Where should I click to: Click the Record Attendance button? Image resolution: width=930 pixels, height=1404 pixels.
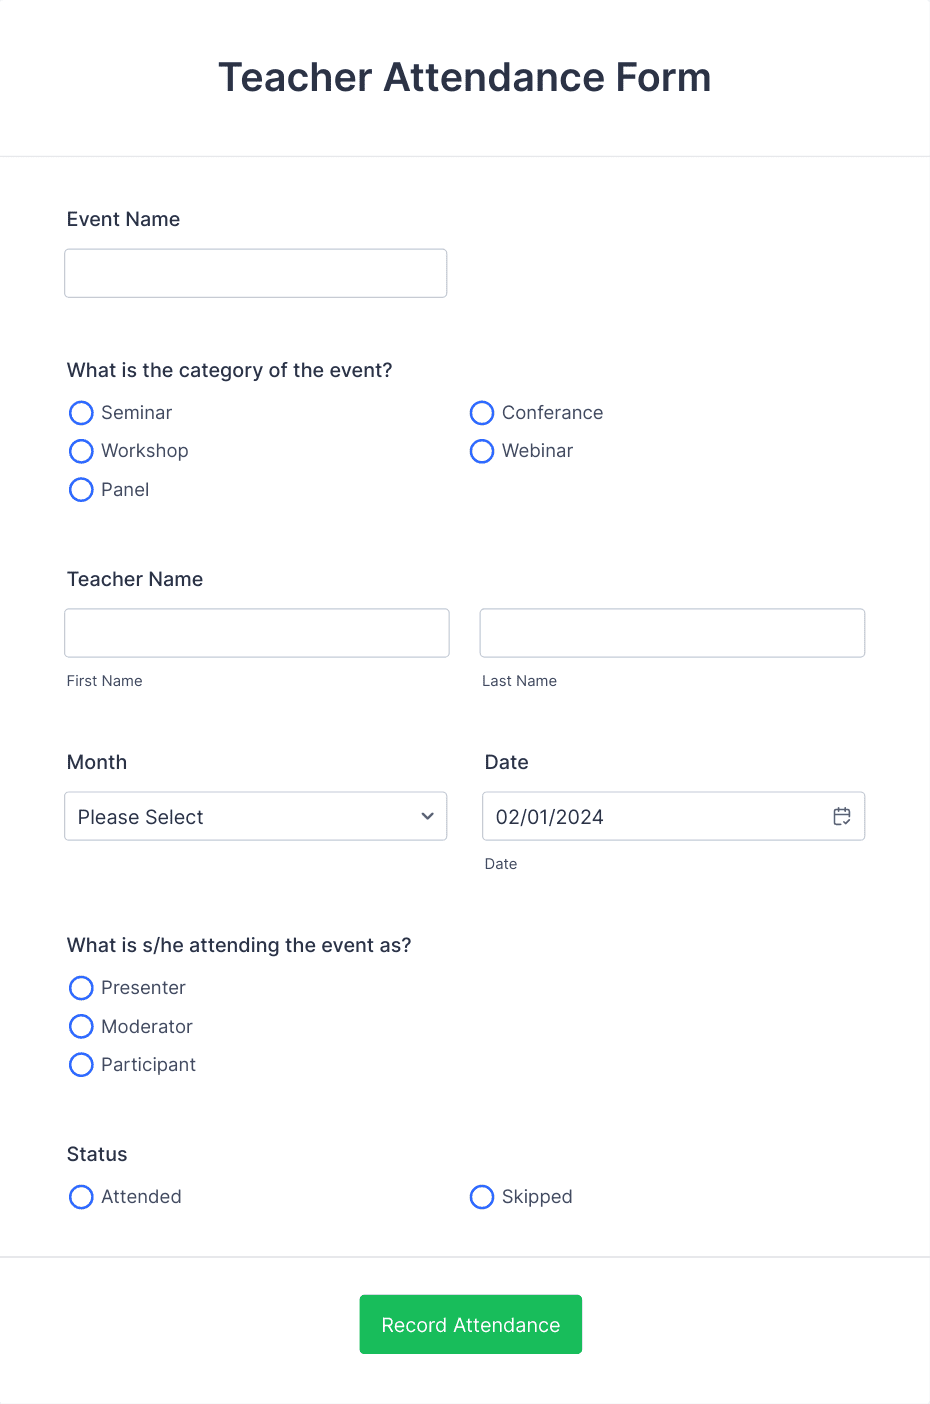(470, 1324)
